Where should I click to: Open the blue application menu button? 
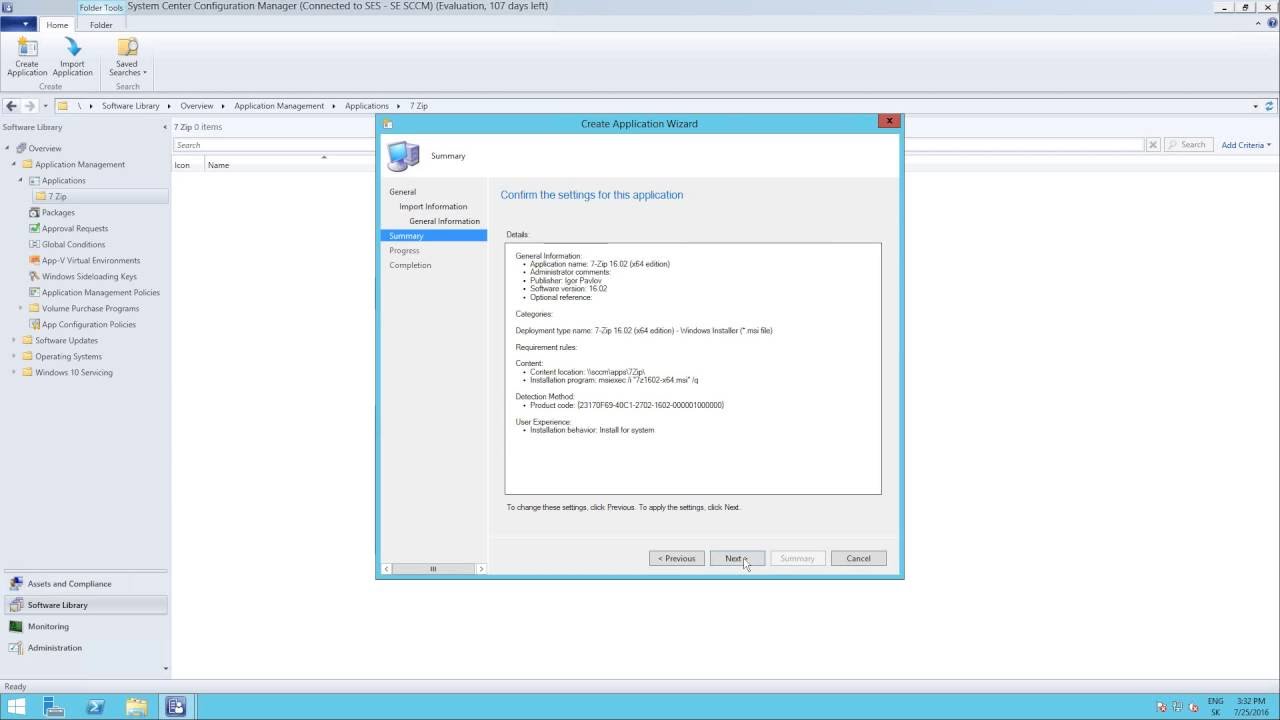pyautogui.click(x=19, y=25)
